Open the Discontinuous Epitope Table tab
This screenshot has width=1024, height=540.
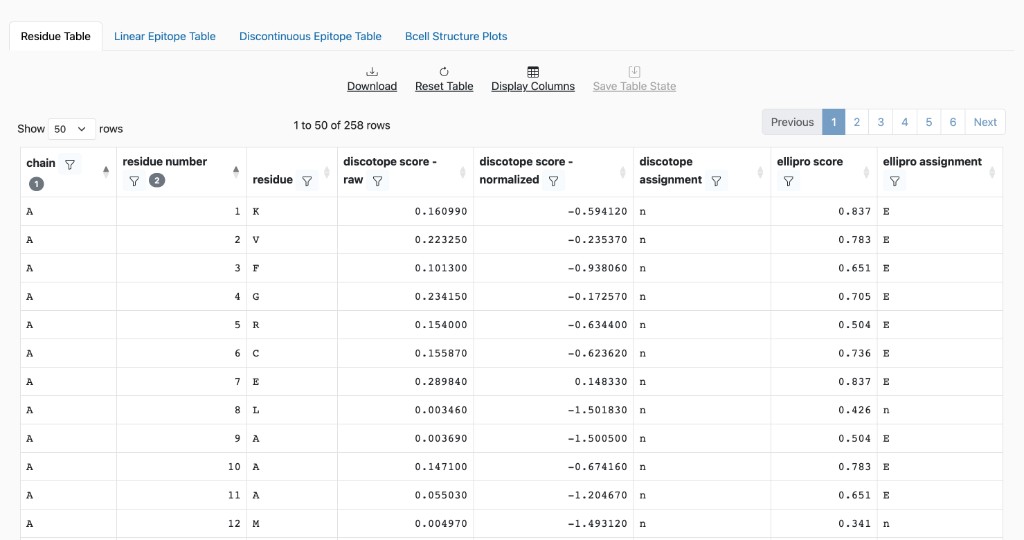310,36
